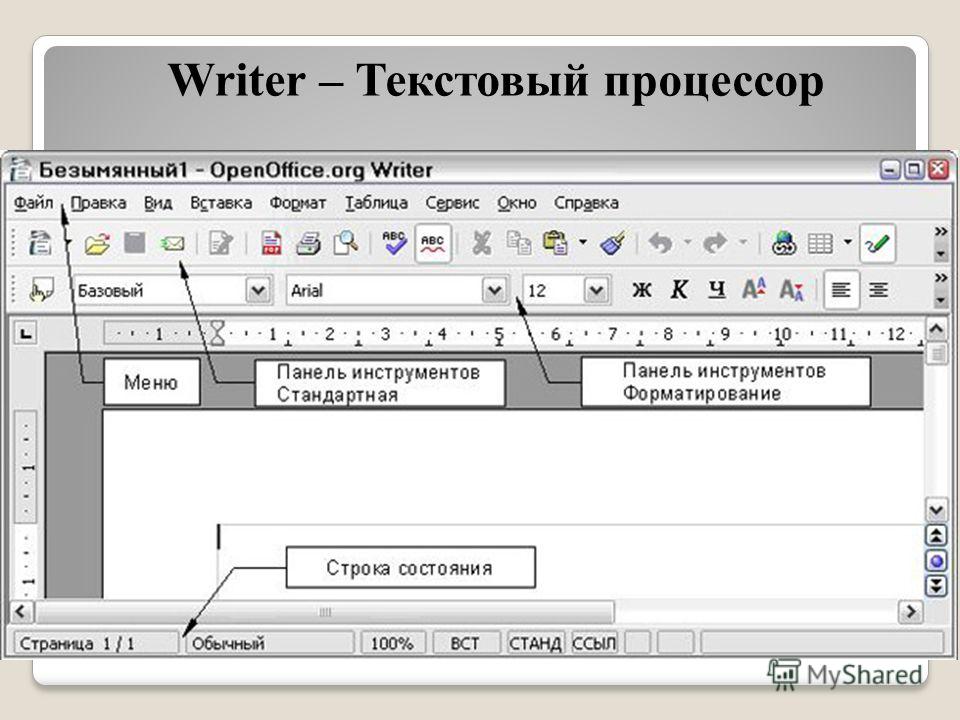Expand hidden Standard toolbar buttons chevron
This screenshot has height=720, width=960.
(941, 231)
